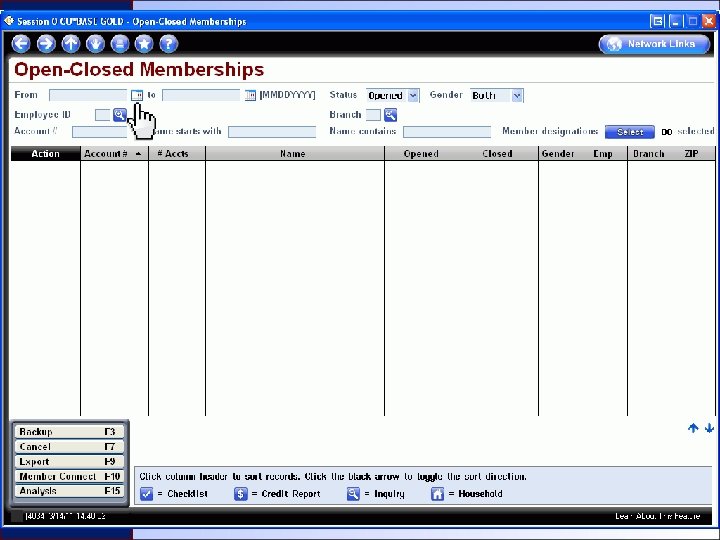720x540 pixels.
Task: Sort by the Account # column header
Action: [x=106, y=154]
